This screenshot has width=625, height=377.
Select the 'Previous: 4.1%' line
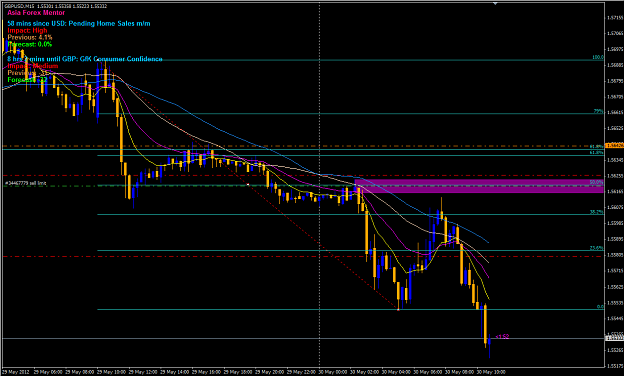(x=30, y=37)
